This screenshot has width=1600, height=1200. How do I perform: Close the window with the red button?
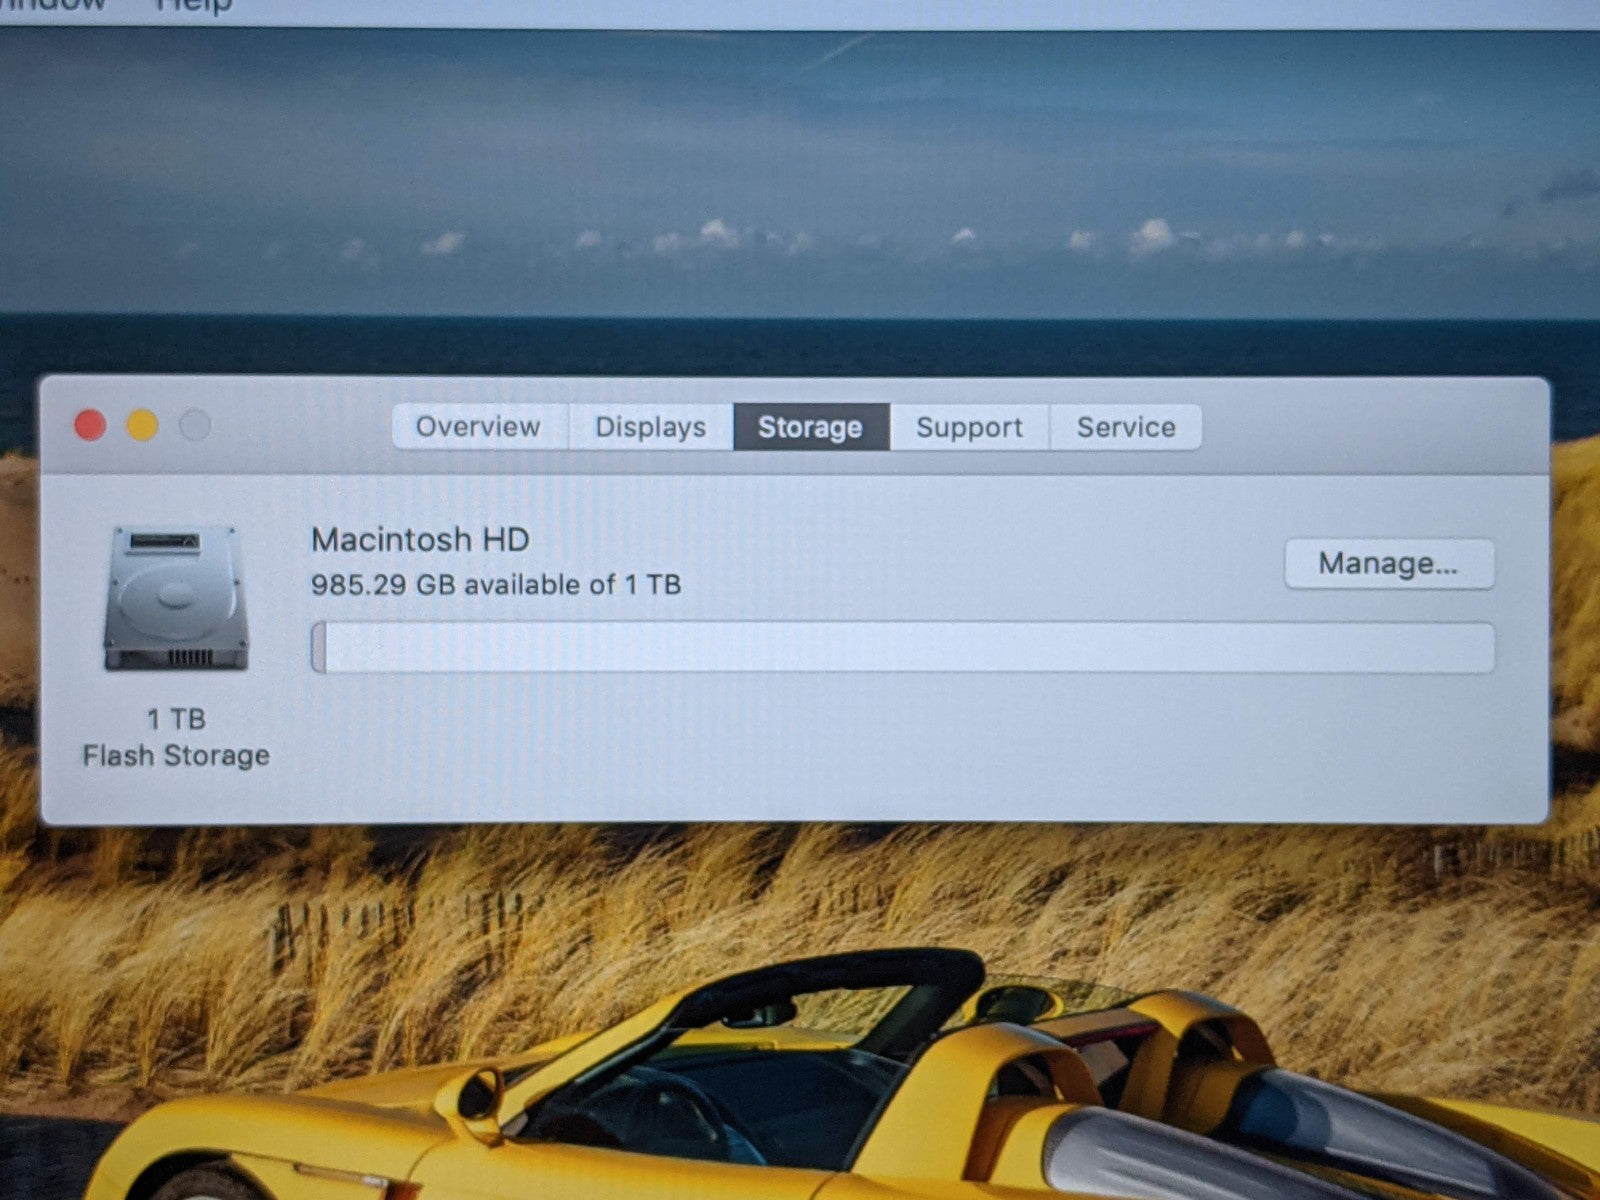click(90, 426)
